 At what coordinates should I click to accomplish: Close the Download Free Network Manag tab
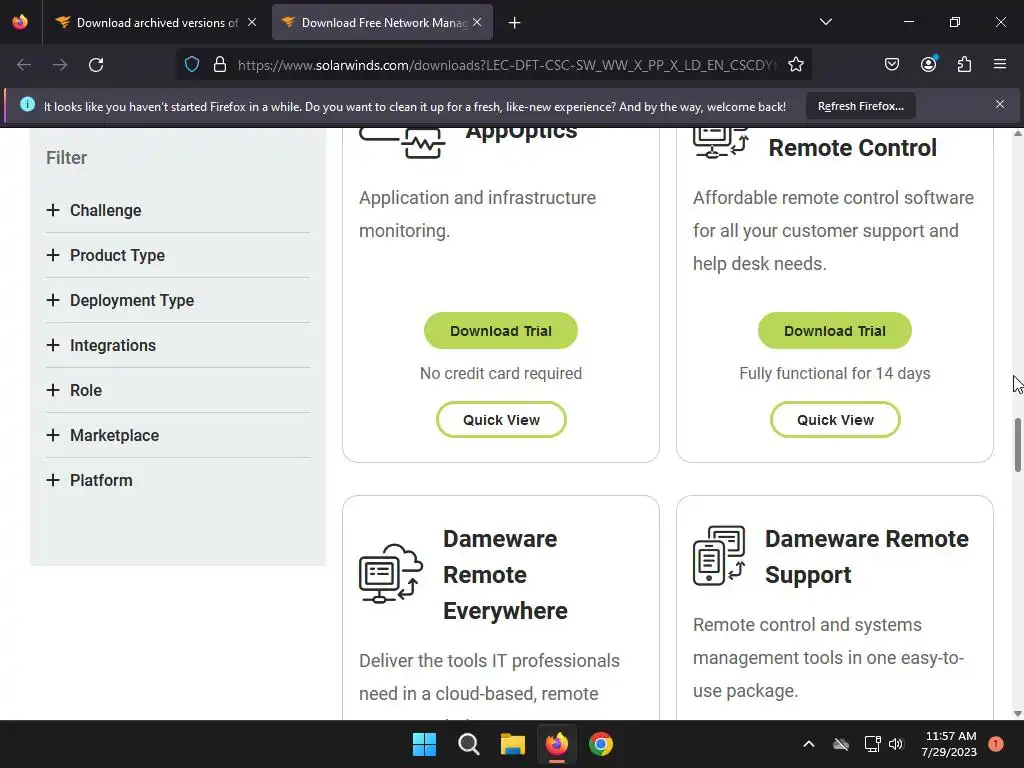pyautogui.click(x=477, y=22)
